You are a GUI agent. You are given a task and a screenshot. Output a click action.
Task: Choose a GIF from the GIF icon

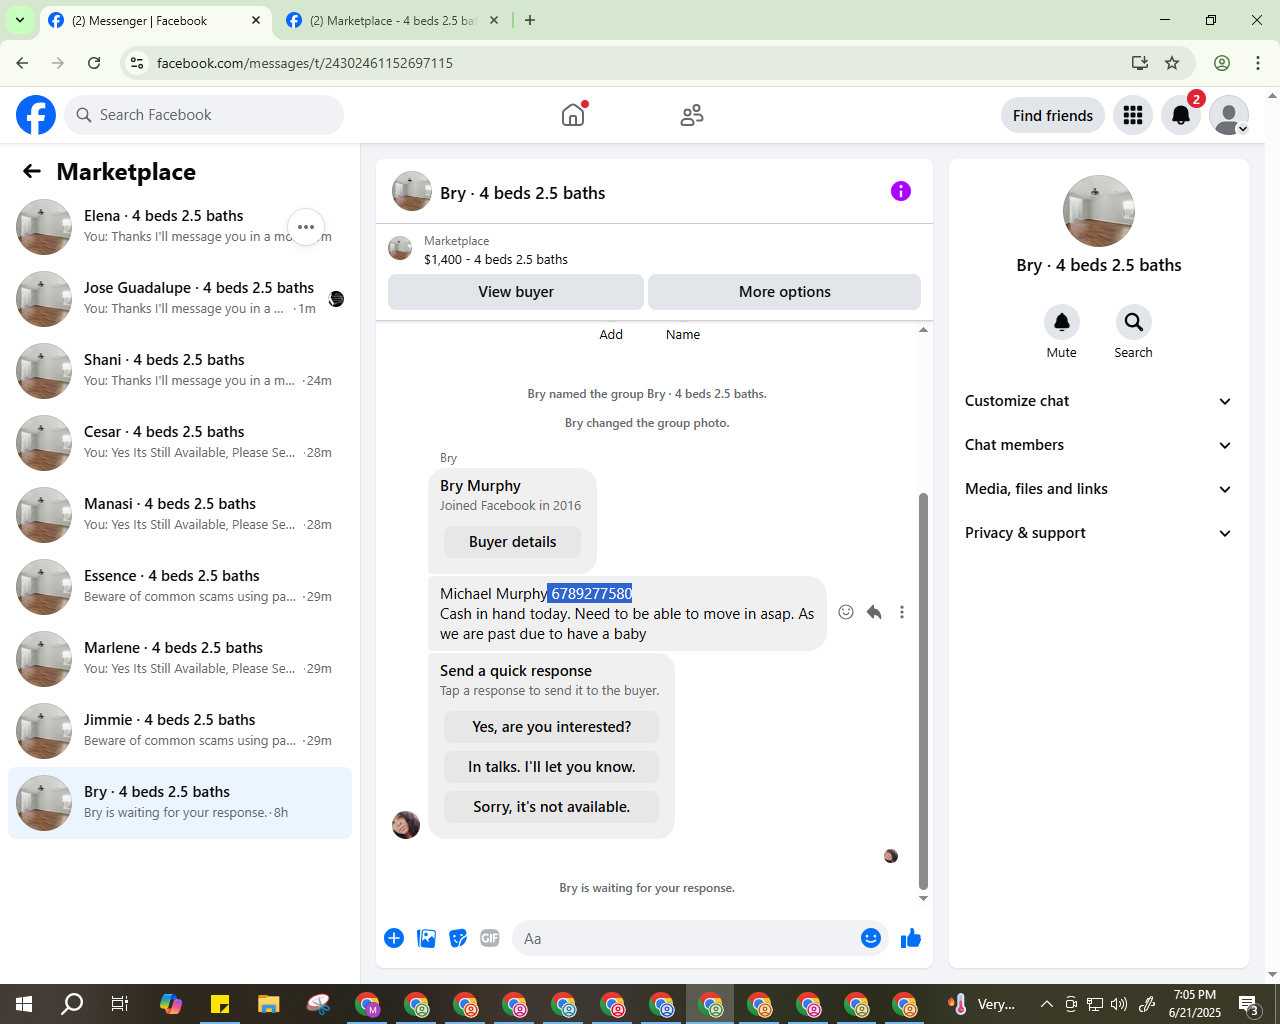[x=490, y=938]
